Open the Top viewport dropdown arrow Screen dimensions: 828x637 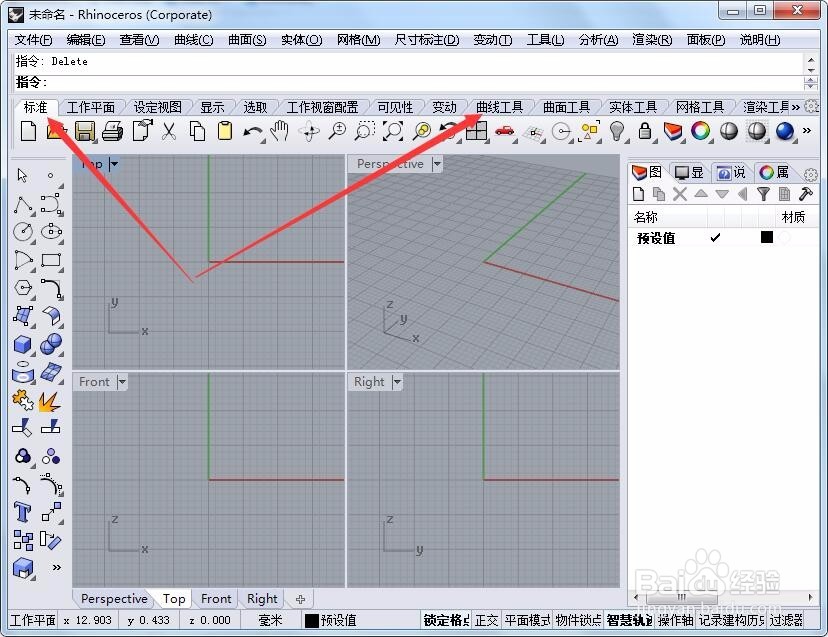coord(114,164)
